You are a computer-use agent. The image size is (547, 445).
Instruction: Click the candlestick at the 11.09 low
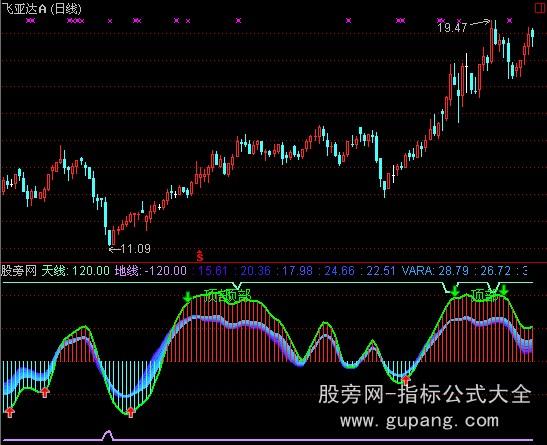click(110, 237)
